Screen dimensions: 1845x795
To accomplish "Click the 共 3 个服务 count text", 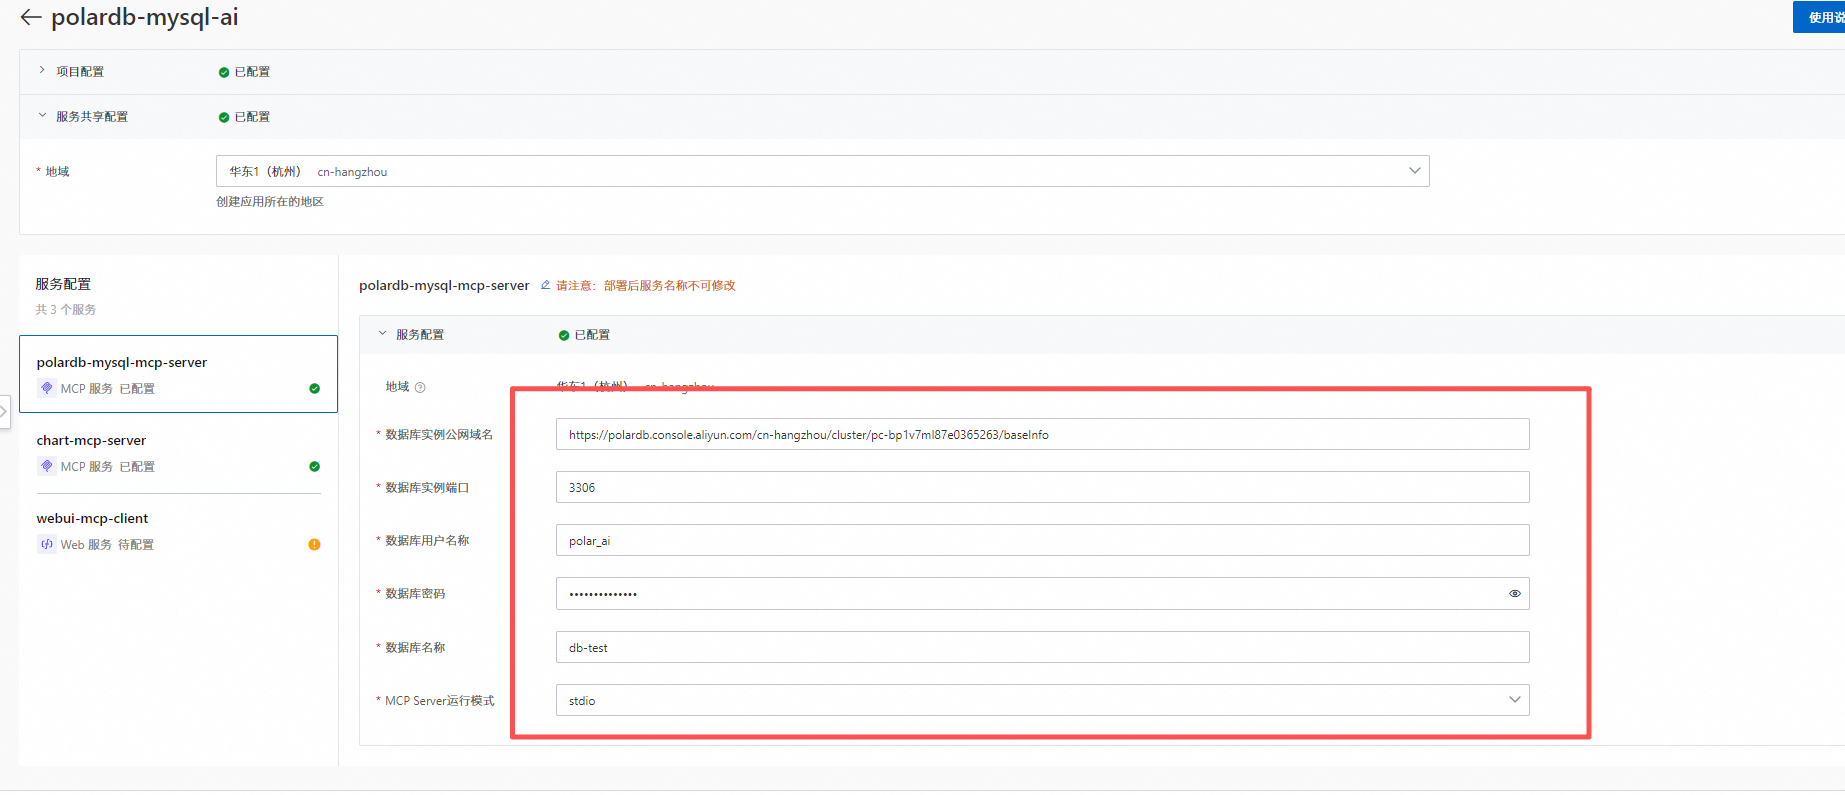I will click(66, 310).
